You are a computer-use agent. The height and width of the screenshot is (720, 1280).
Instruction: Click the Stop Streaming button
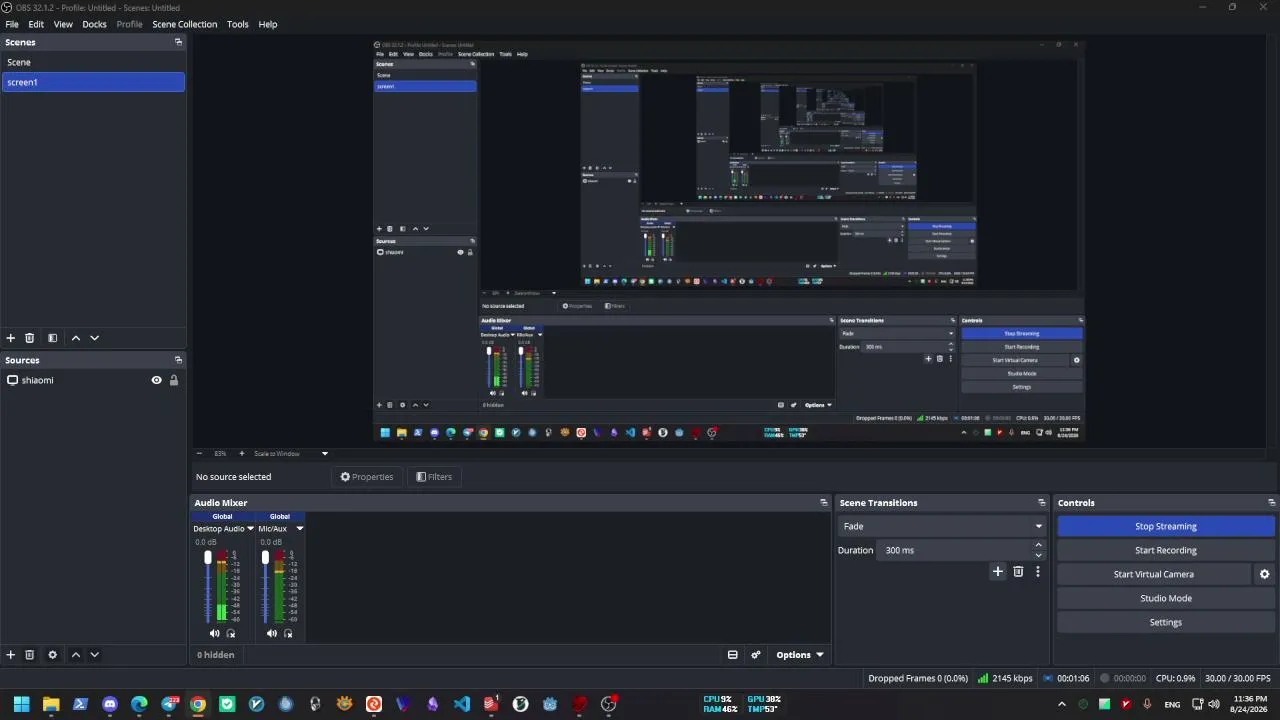point(1166,526)
